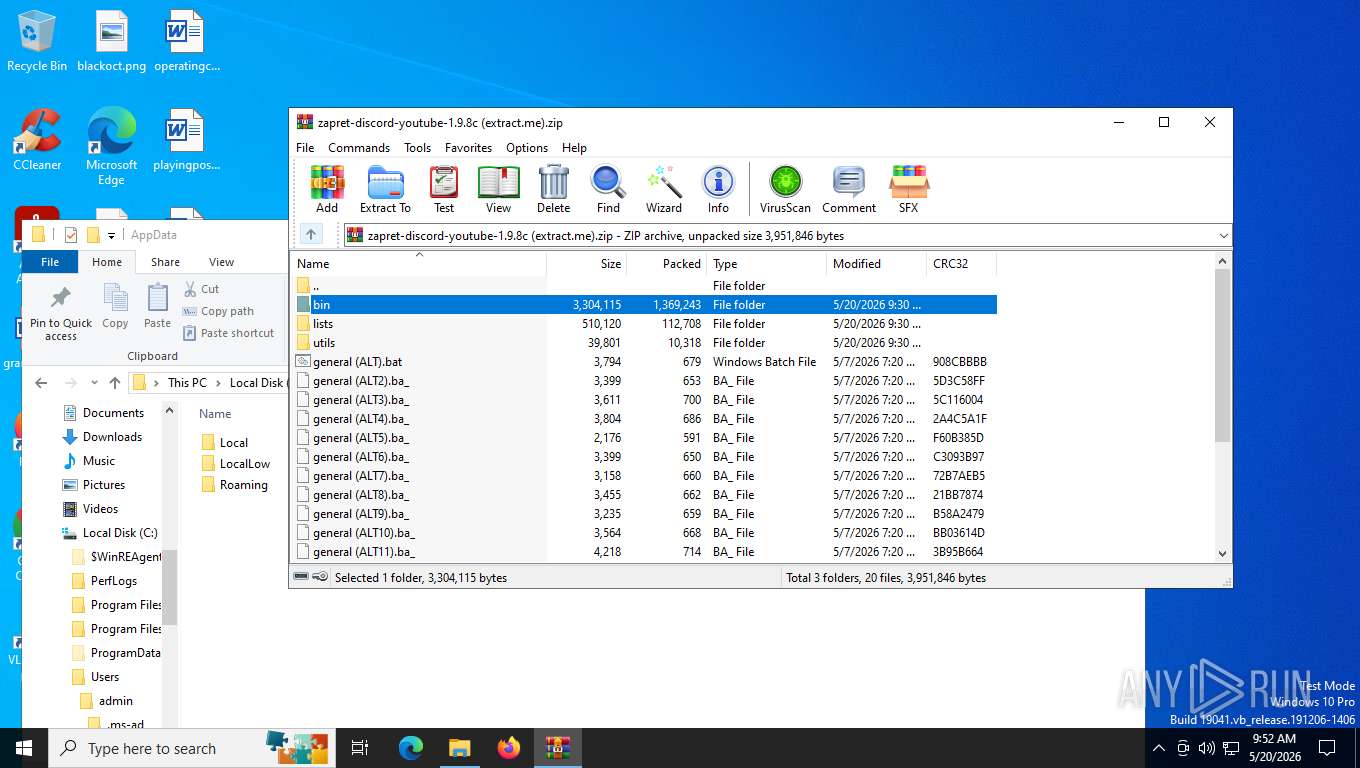Click the Extract To toolbar icon

(385, 189)
